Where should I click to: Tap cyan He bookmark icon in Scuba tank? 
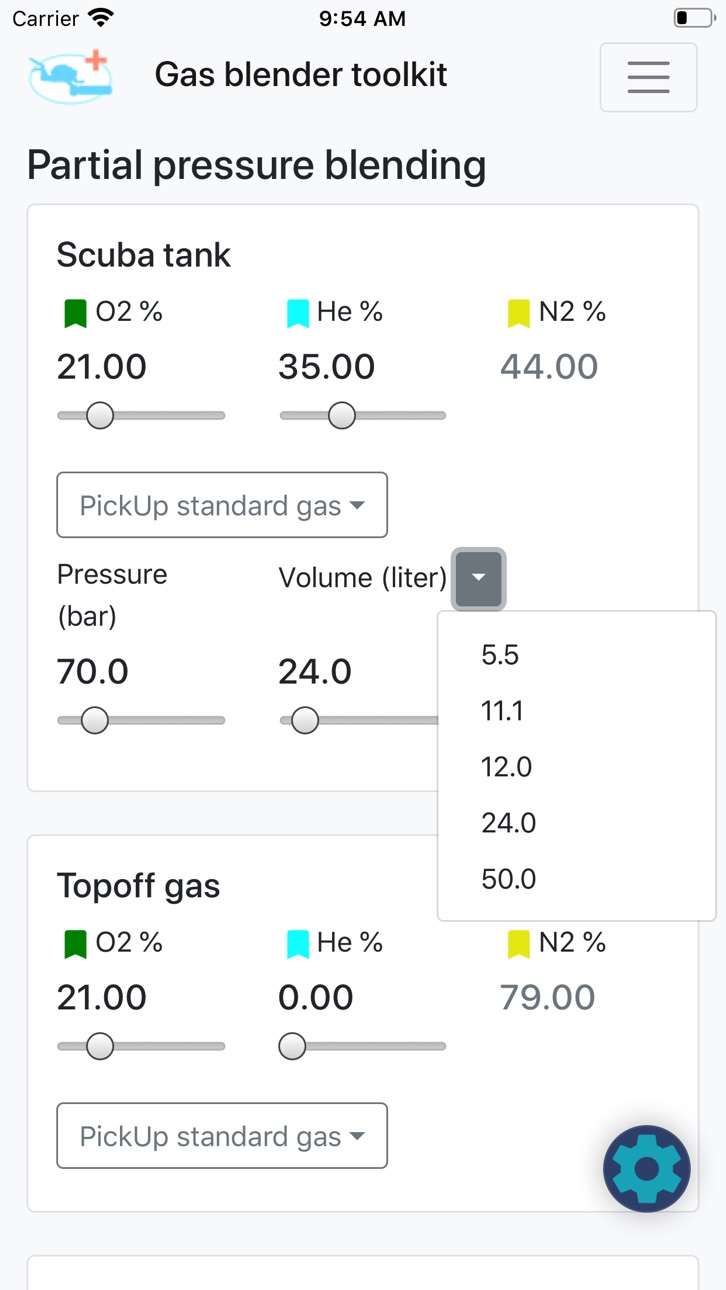pyautogui.click(x=297, y=314)
